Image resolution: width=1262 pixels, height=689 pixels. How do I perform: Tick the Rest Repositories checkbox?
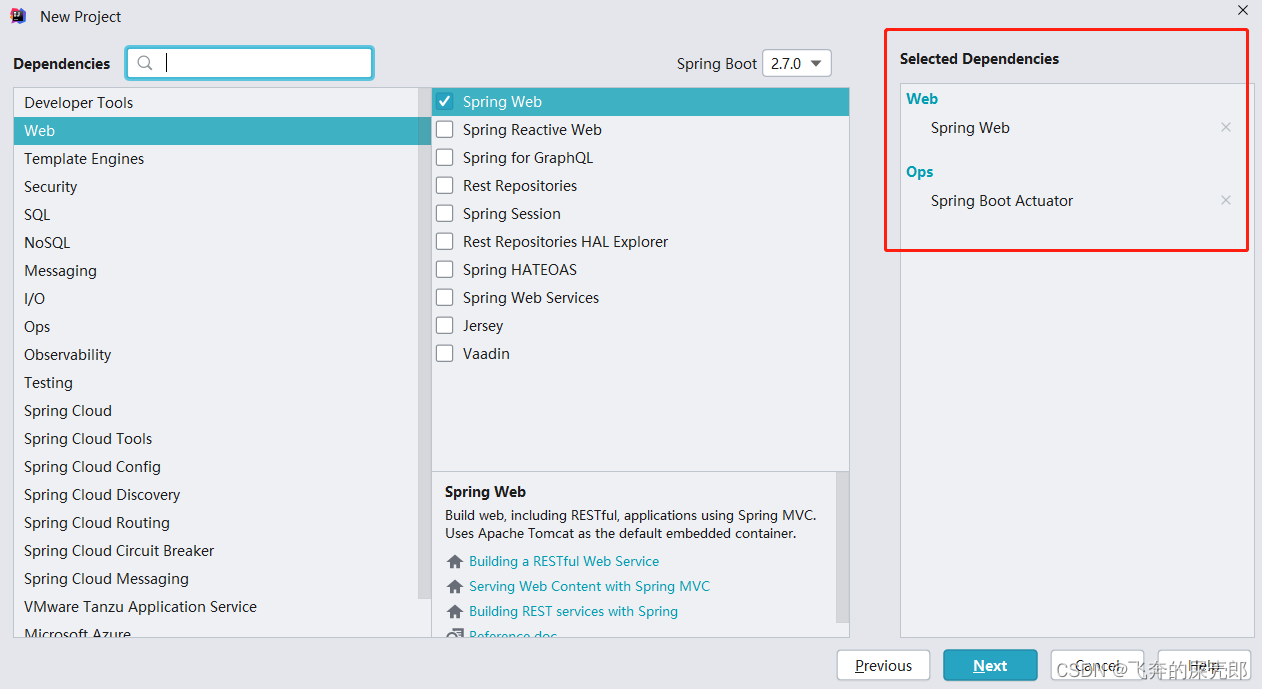(444, 185)
